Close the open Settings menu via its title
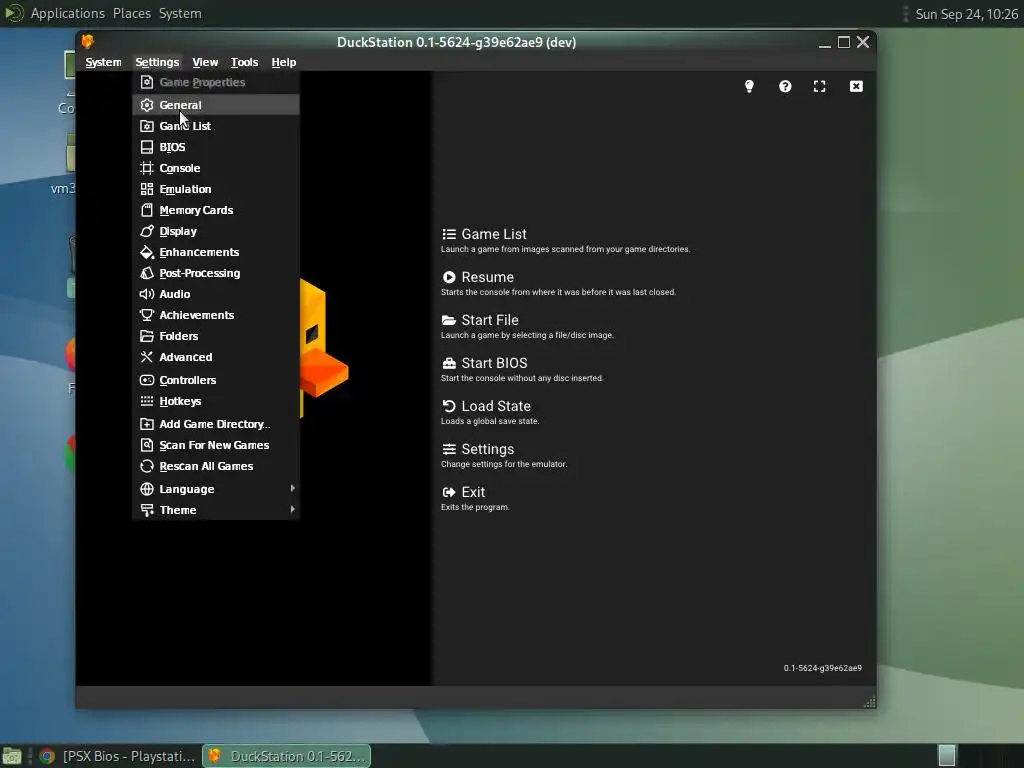The height and width of the screenshot is (768, 1024). [157, 62]
